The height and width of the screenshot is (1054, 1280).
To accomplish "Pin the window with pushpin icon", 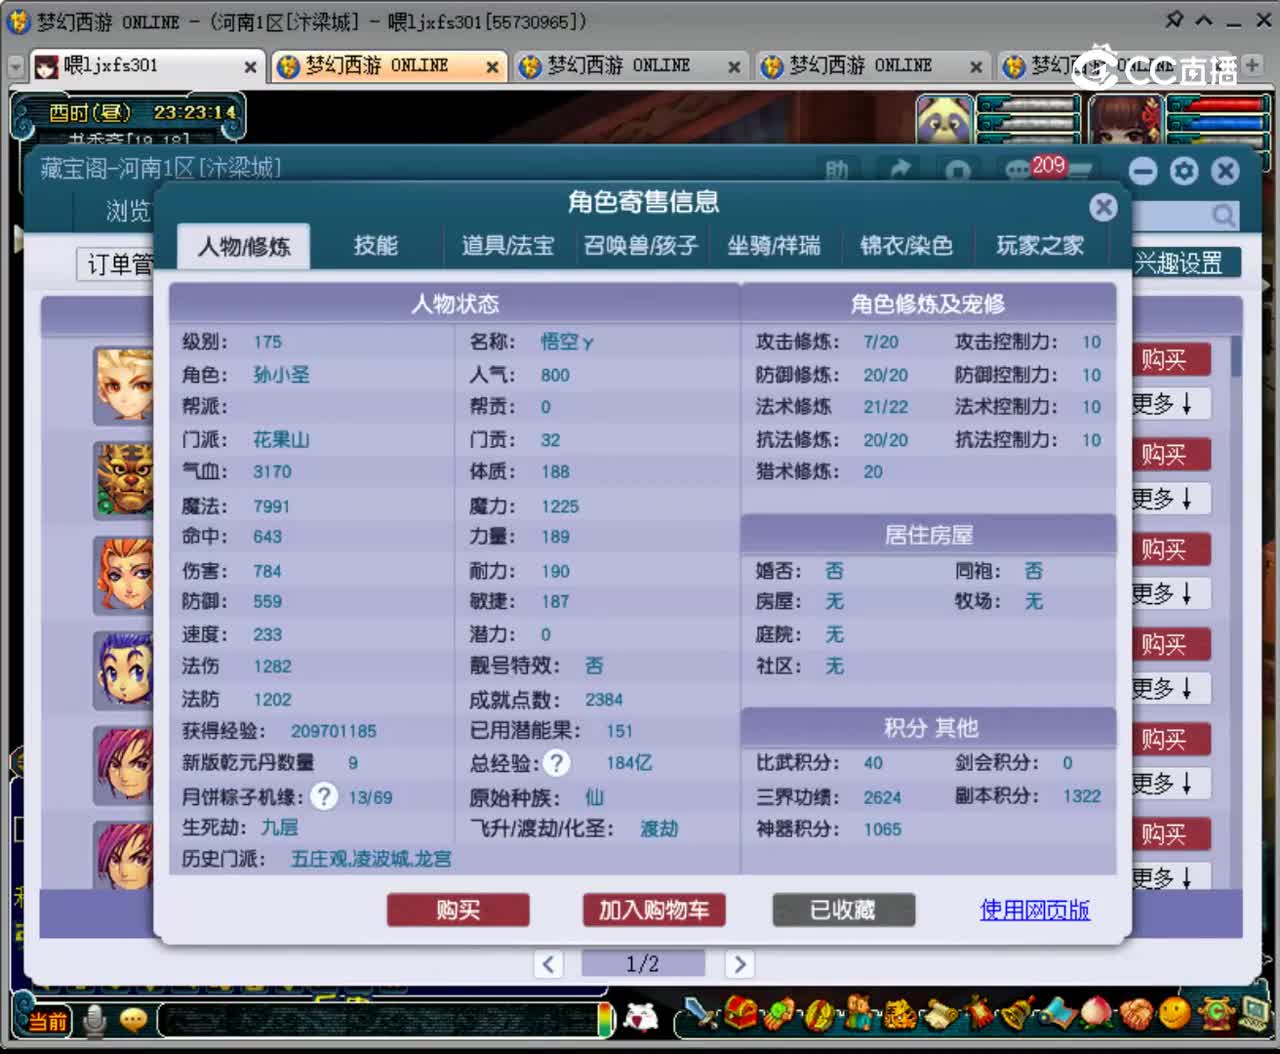I will pos(1174,19).
